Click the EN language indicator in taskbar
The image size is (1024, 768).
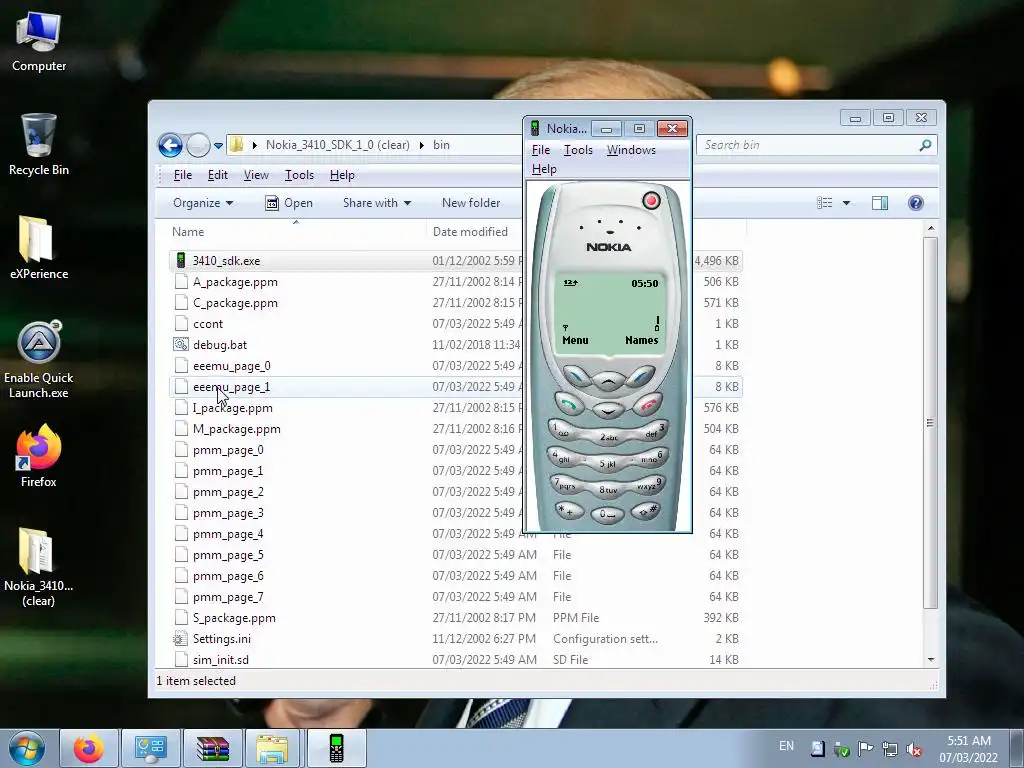pos(786,746)
